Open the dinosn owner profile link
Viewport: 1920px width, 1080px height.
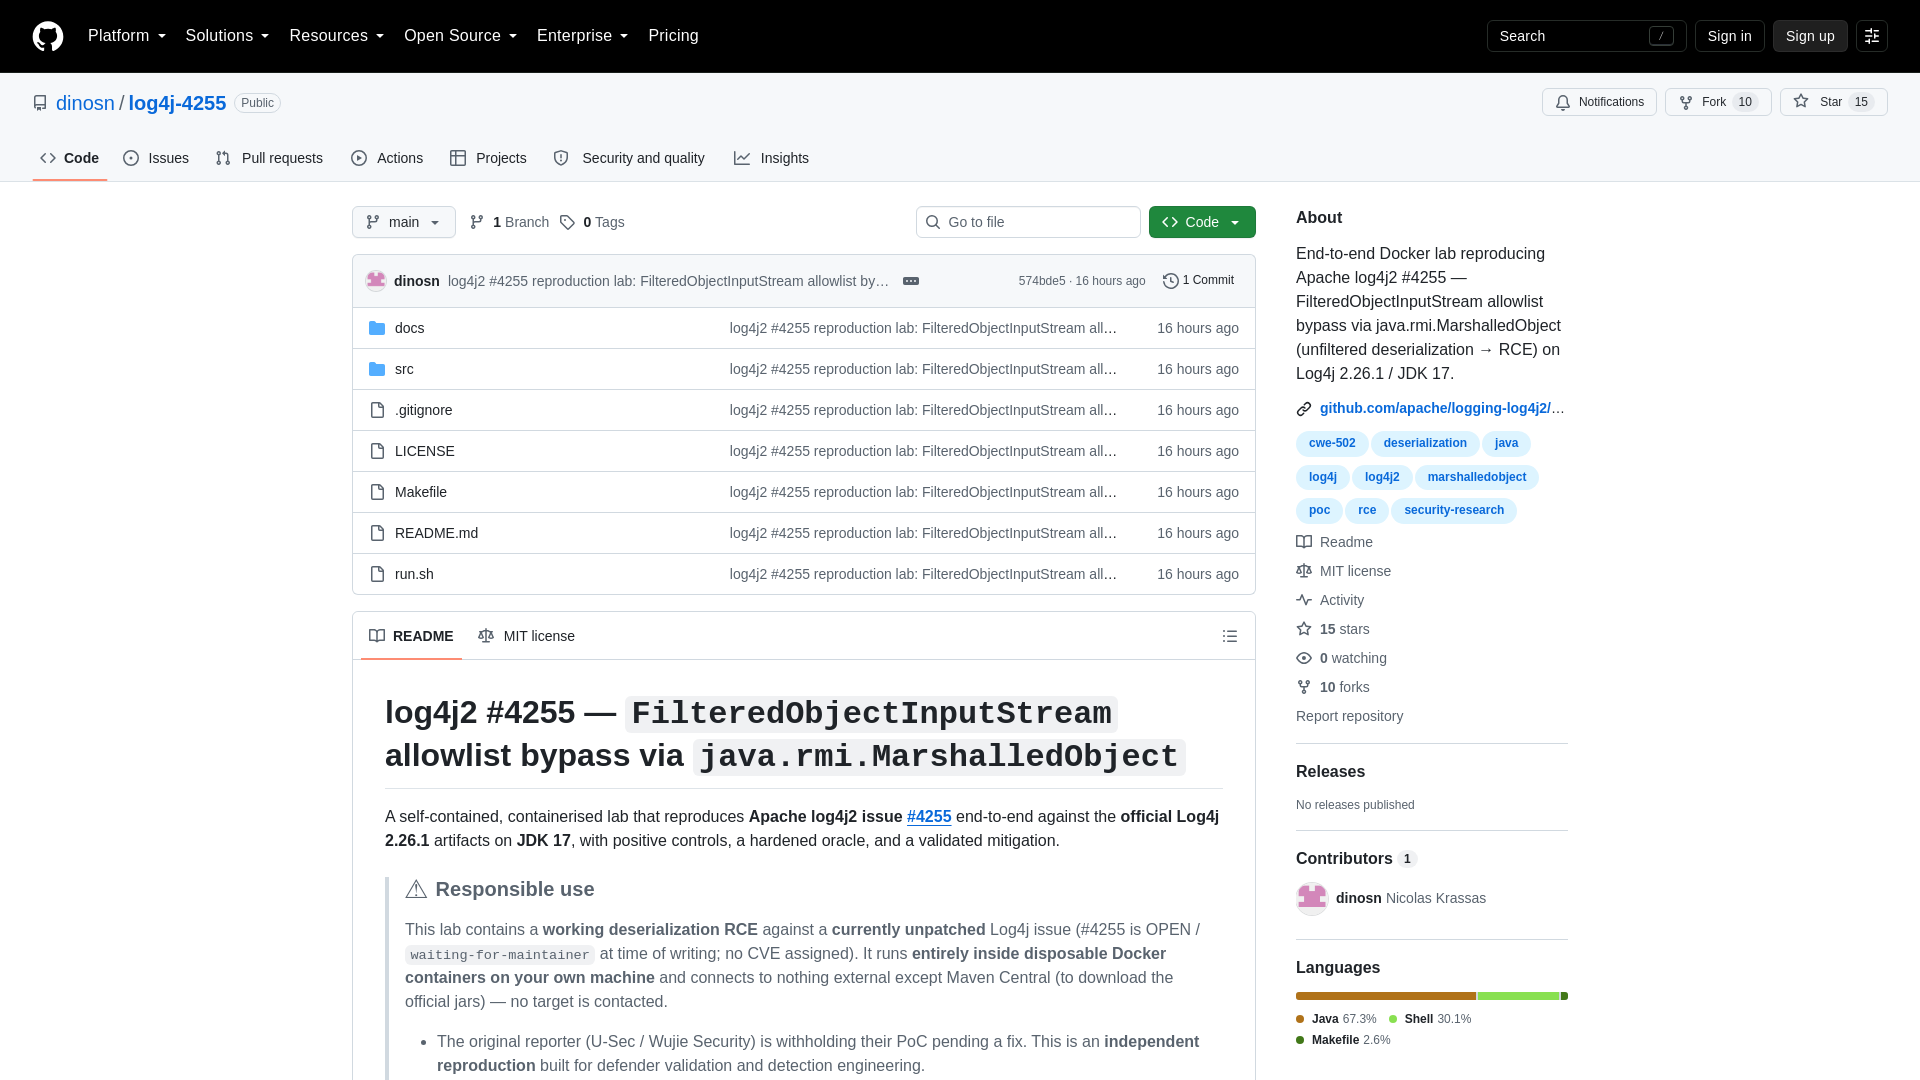click(85, 103)
